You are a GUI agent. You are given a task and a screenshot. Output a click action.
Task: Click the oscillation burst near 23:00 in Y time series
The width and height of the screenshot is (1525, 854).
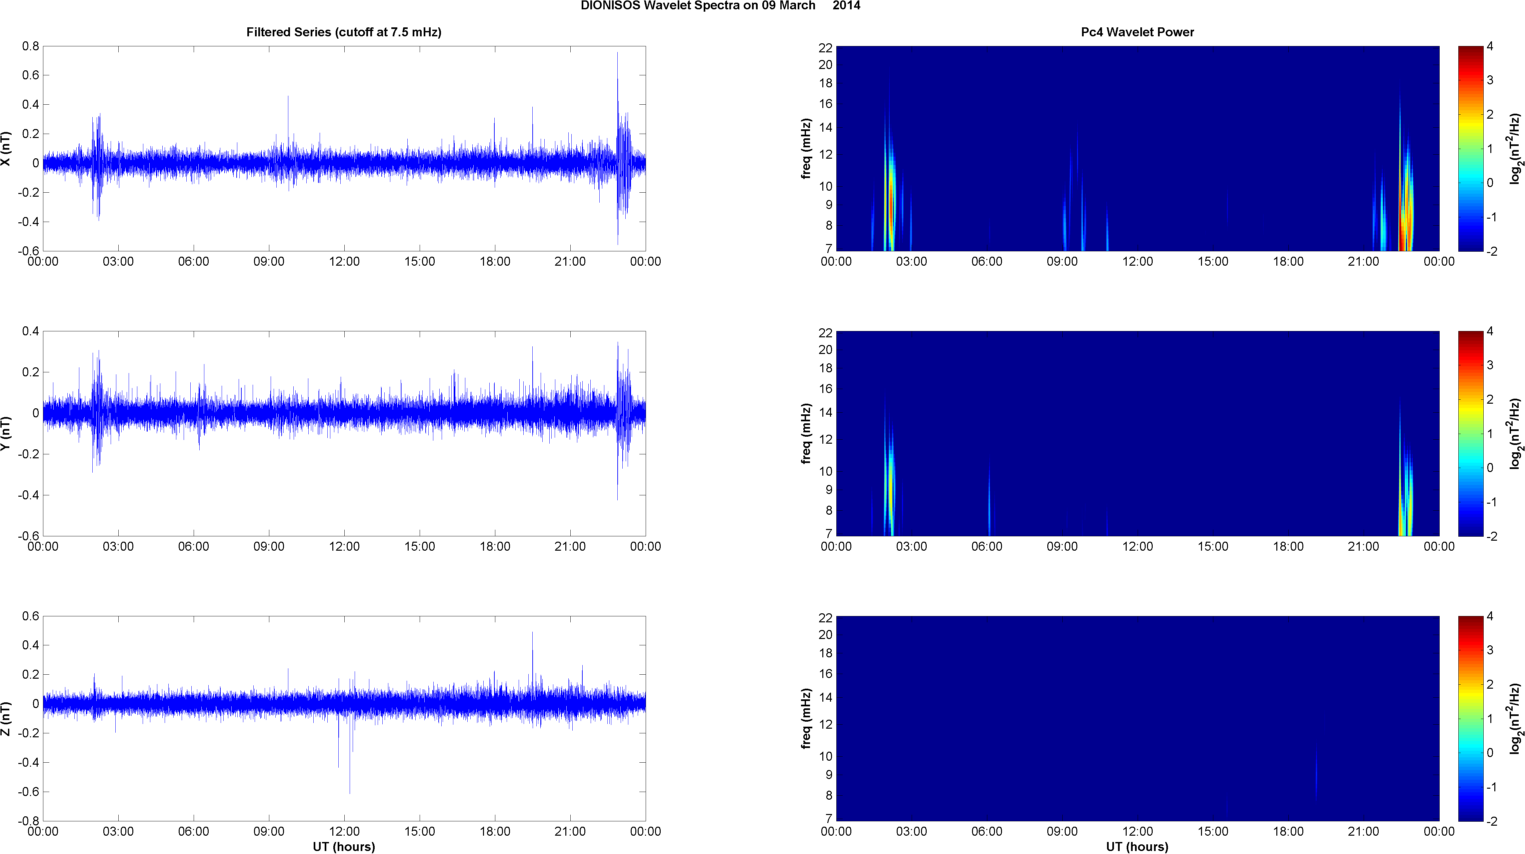[x=622, y=420]
